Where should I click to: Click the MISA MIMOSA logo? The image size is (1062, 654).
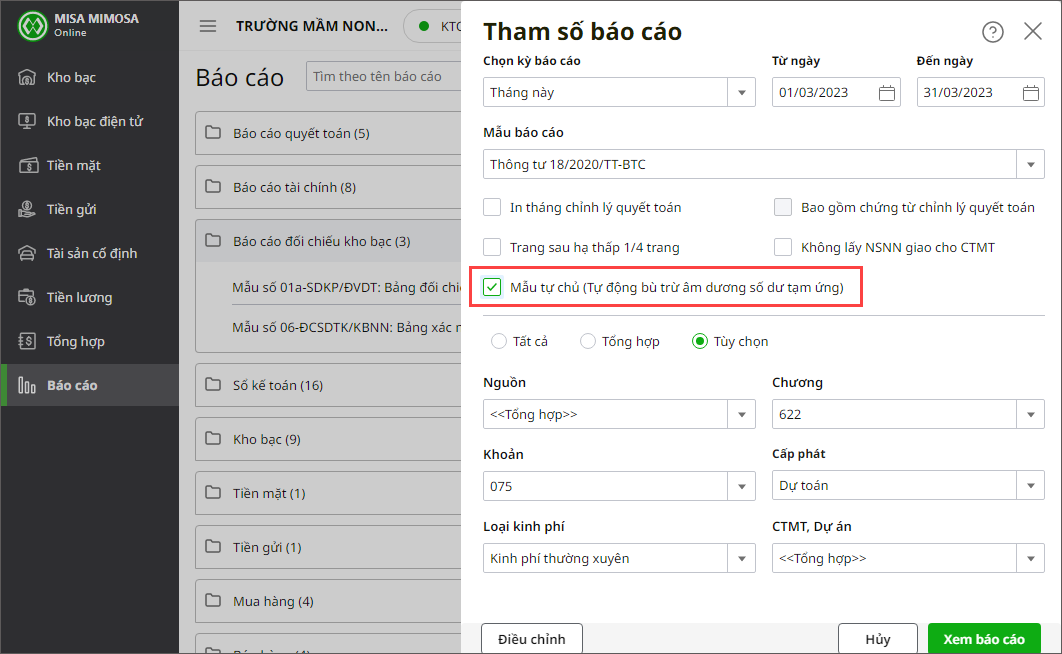coord(34,26)
